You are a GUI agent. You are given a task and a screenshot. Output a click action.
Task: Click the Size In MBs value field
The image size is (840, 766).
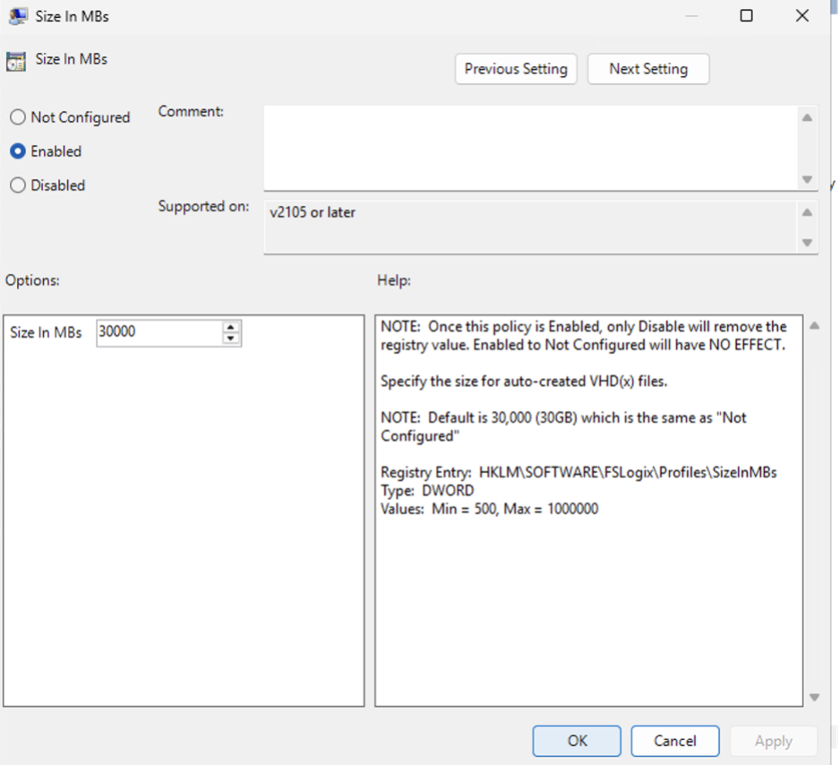(159, 333)
